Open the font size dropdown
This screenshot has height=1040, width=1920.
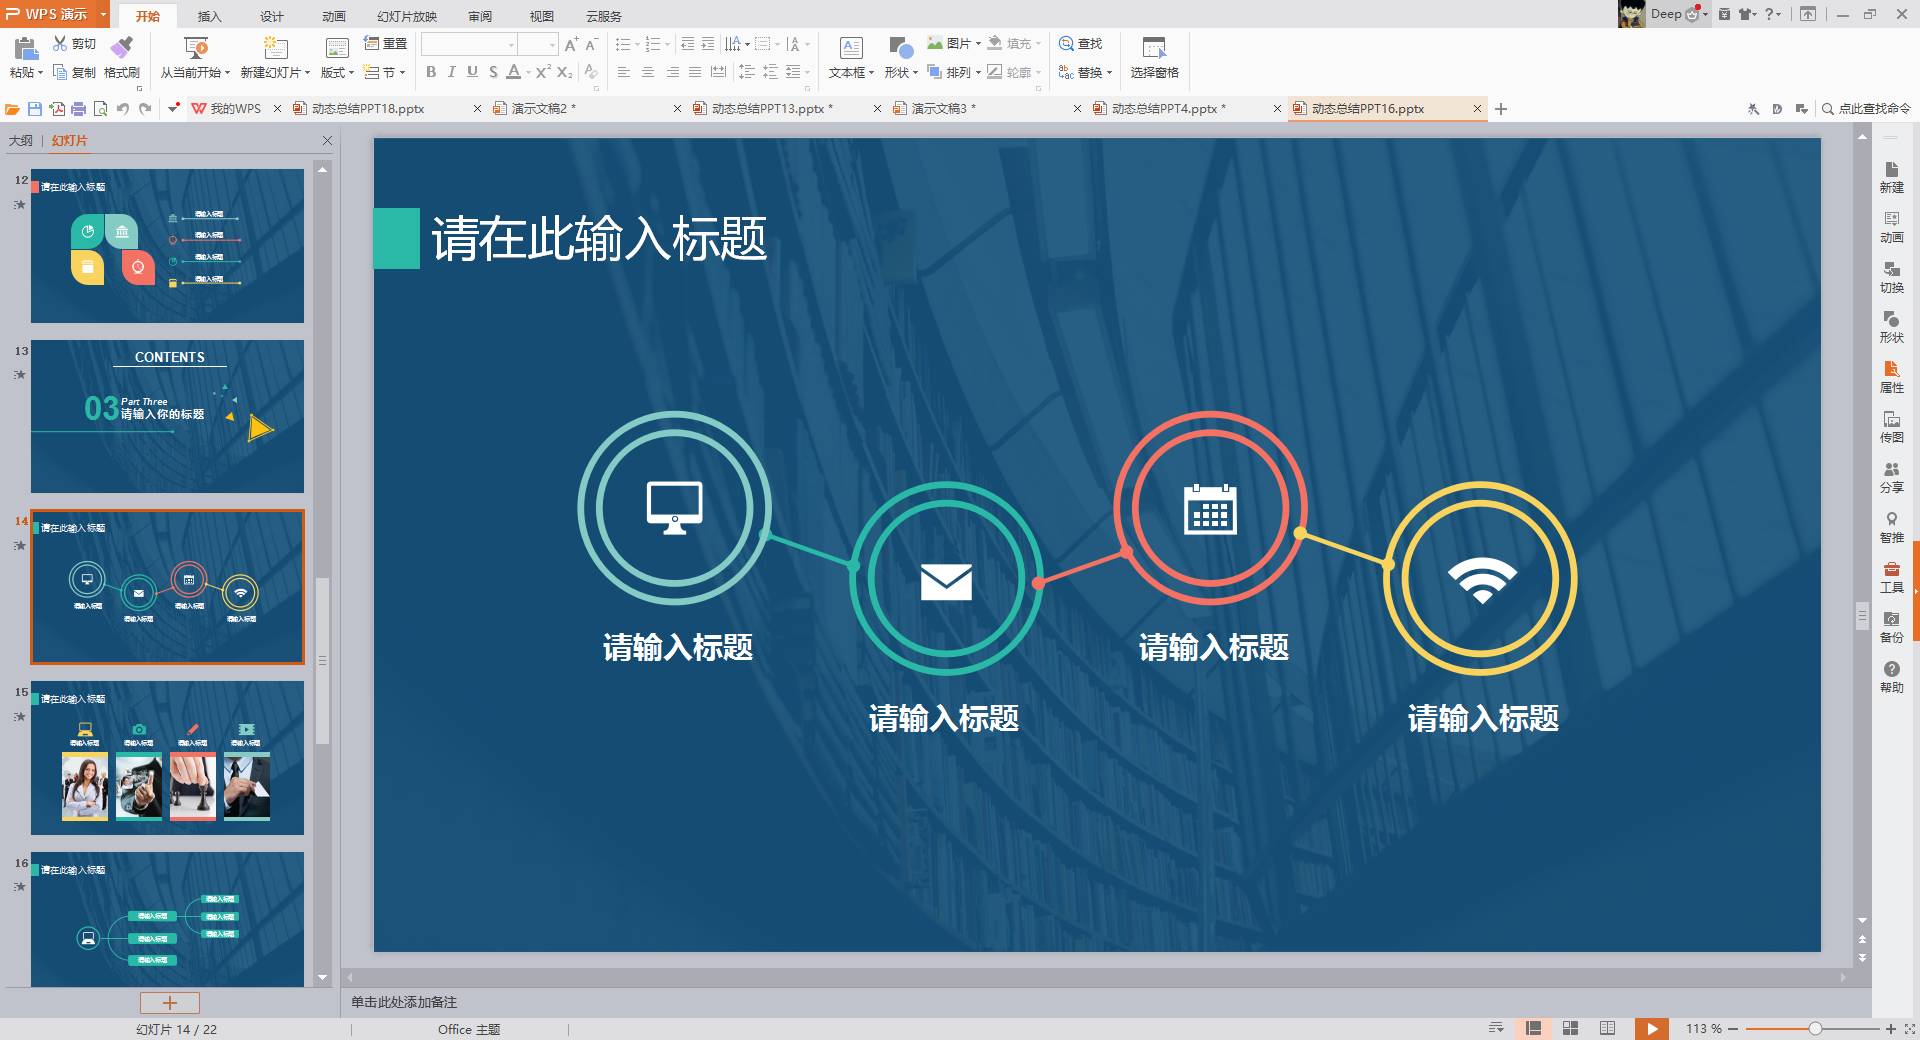(554, 44)
